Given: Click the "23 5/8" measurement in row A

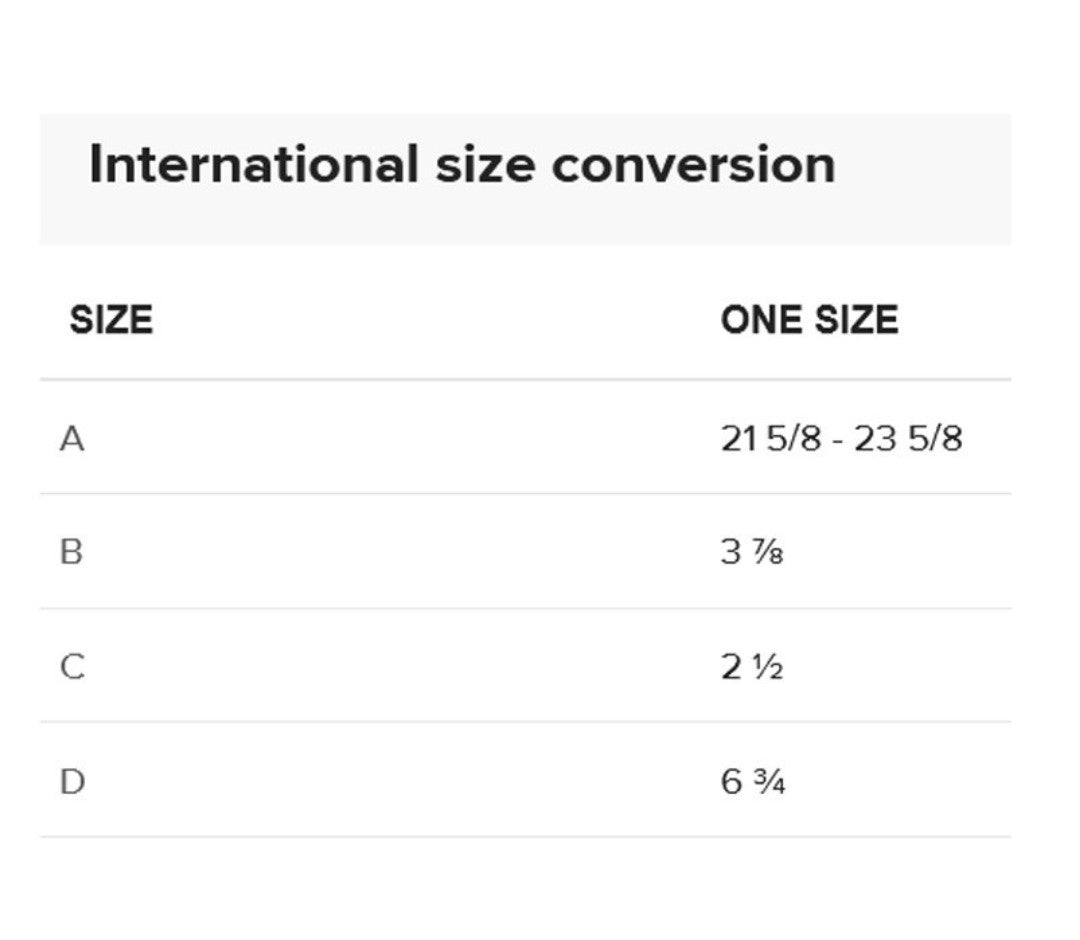Looking at the screenshot, I should pyautogui.click(x=908, y=439).
